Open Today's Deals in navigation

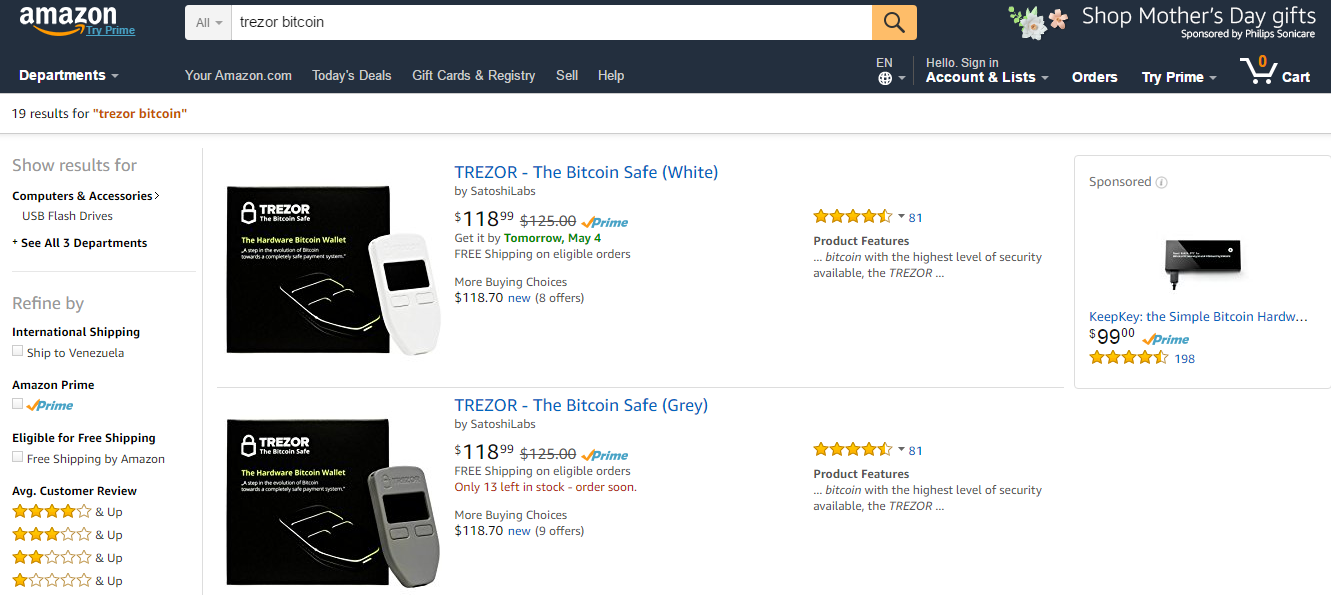pos(352,75)
